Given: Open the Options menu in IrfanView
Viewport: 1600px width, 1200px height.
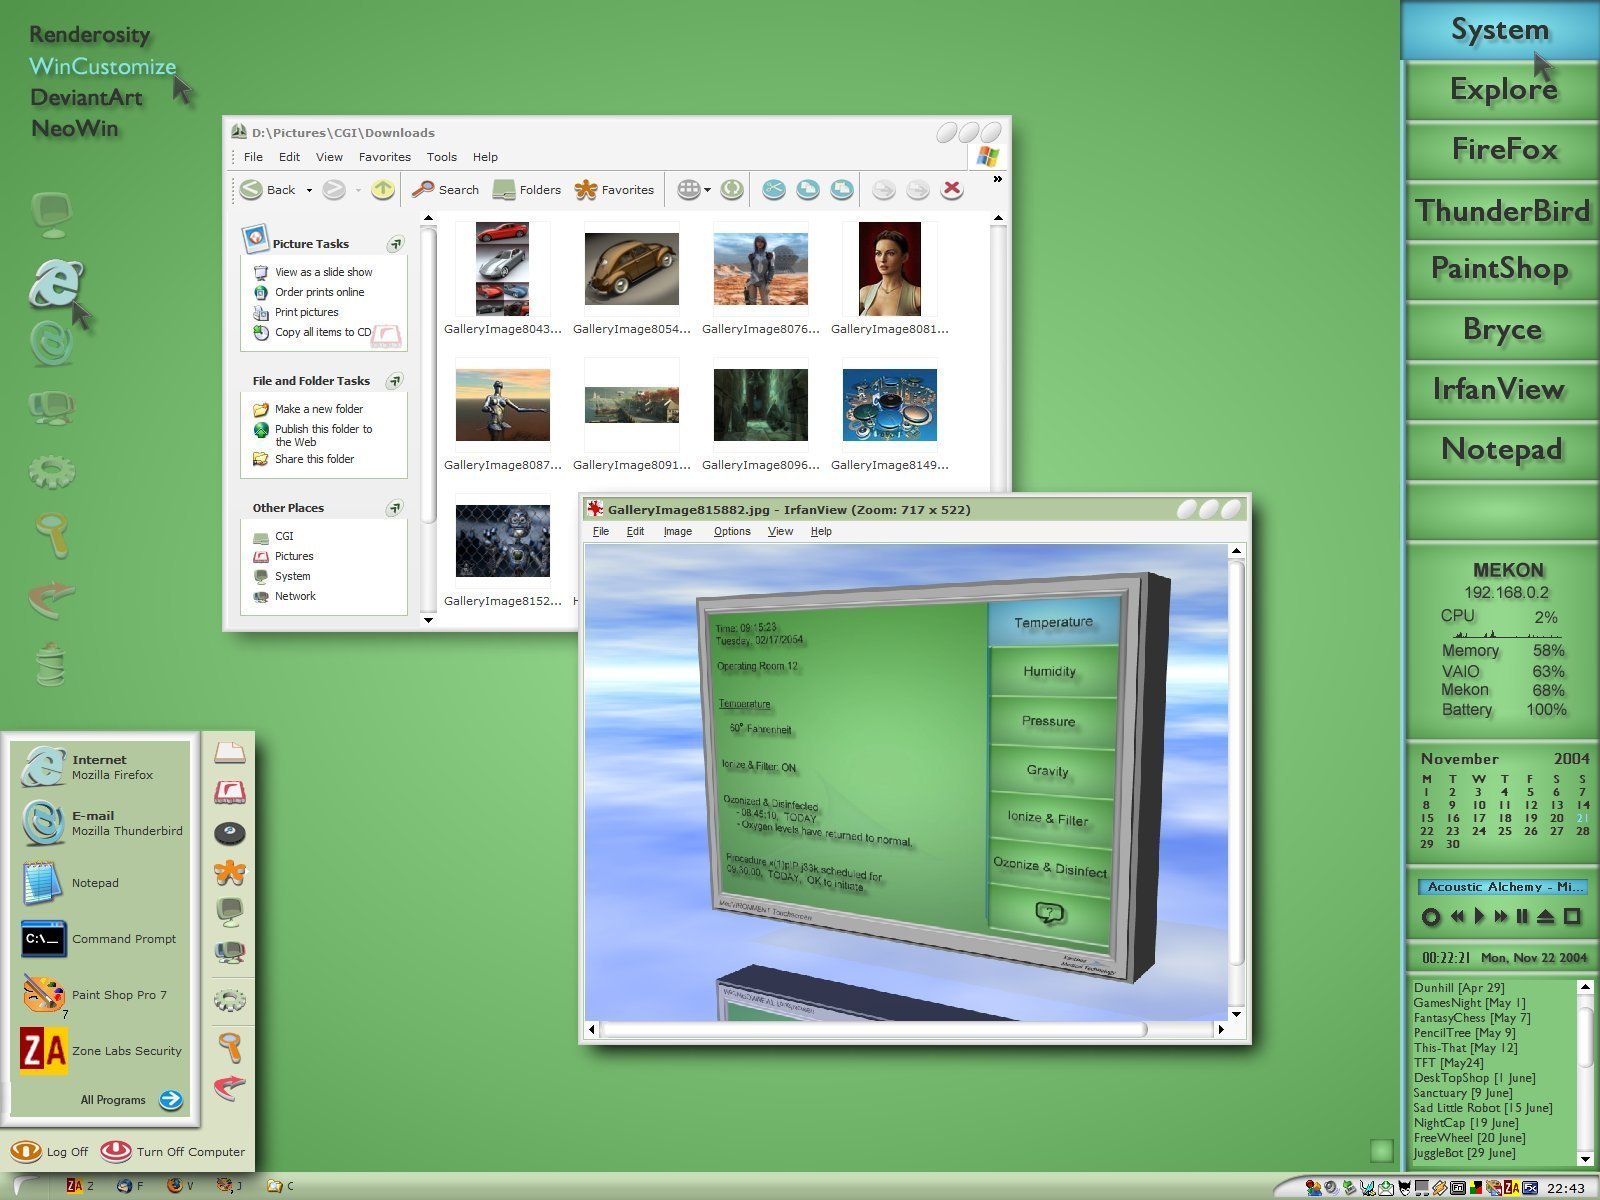Looking at the screenshot, I should point(732,531).
